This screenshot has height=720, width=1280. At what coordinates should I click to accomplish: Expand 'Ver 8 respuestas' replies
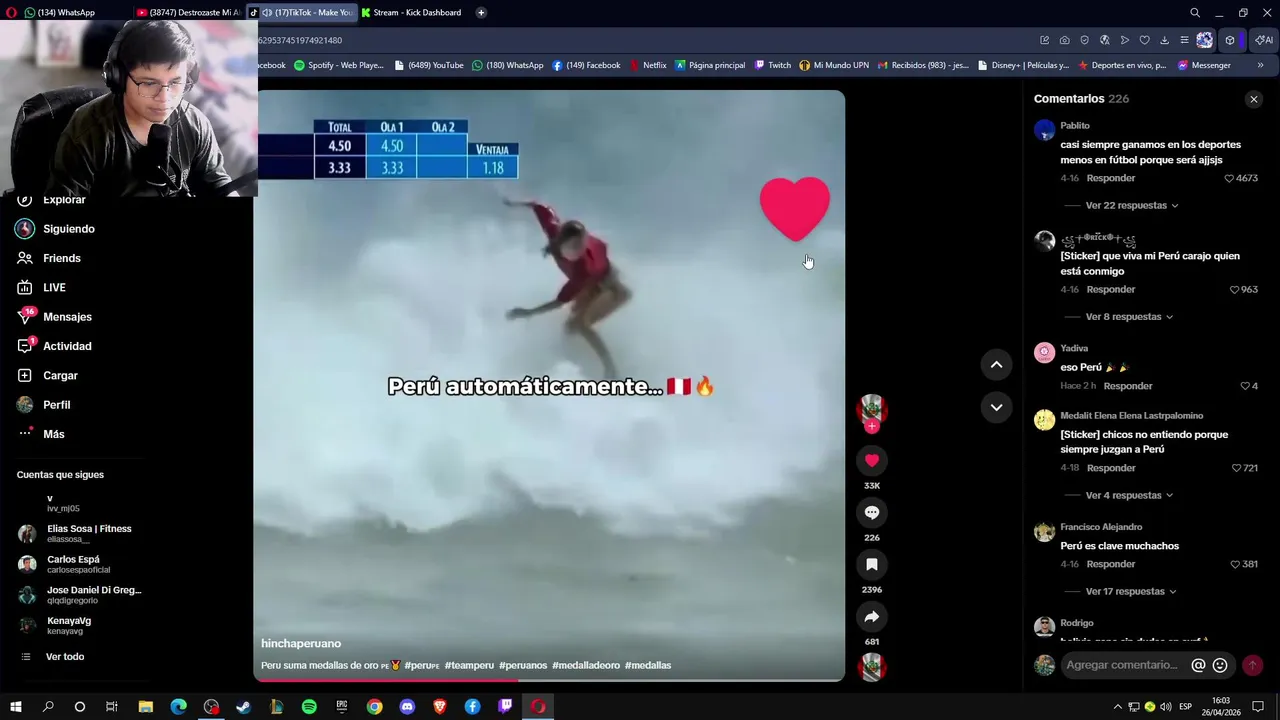click(1129, 316)
